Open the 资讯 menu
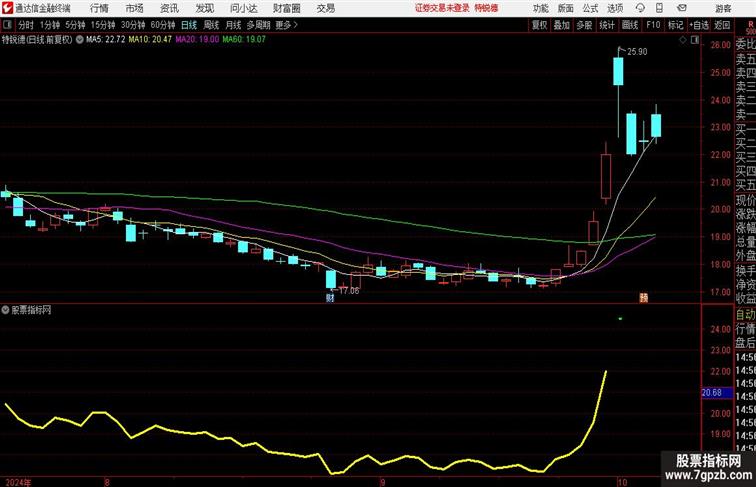This screenshot has height=487, width=756. click(169, 8)
